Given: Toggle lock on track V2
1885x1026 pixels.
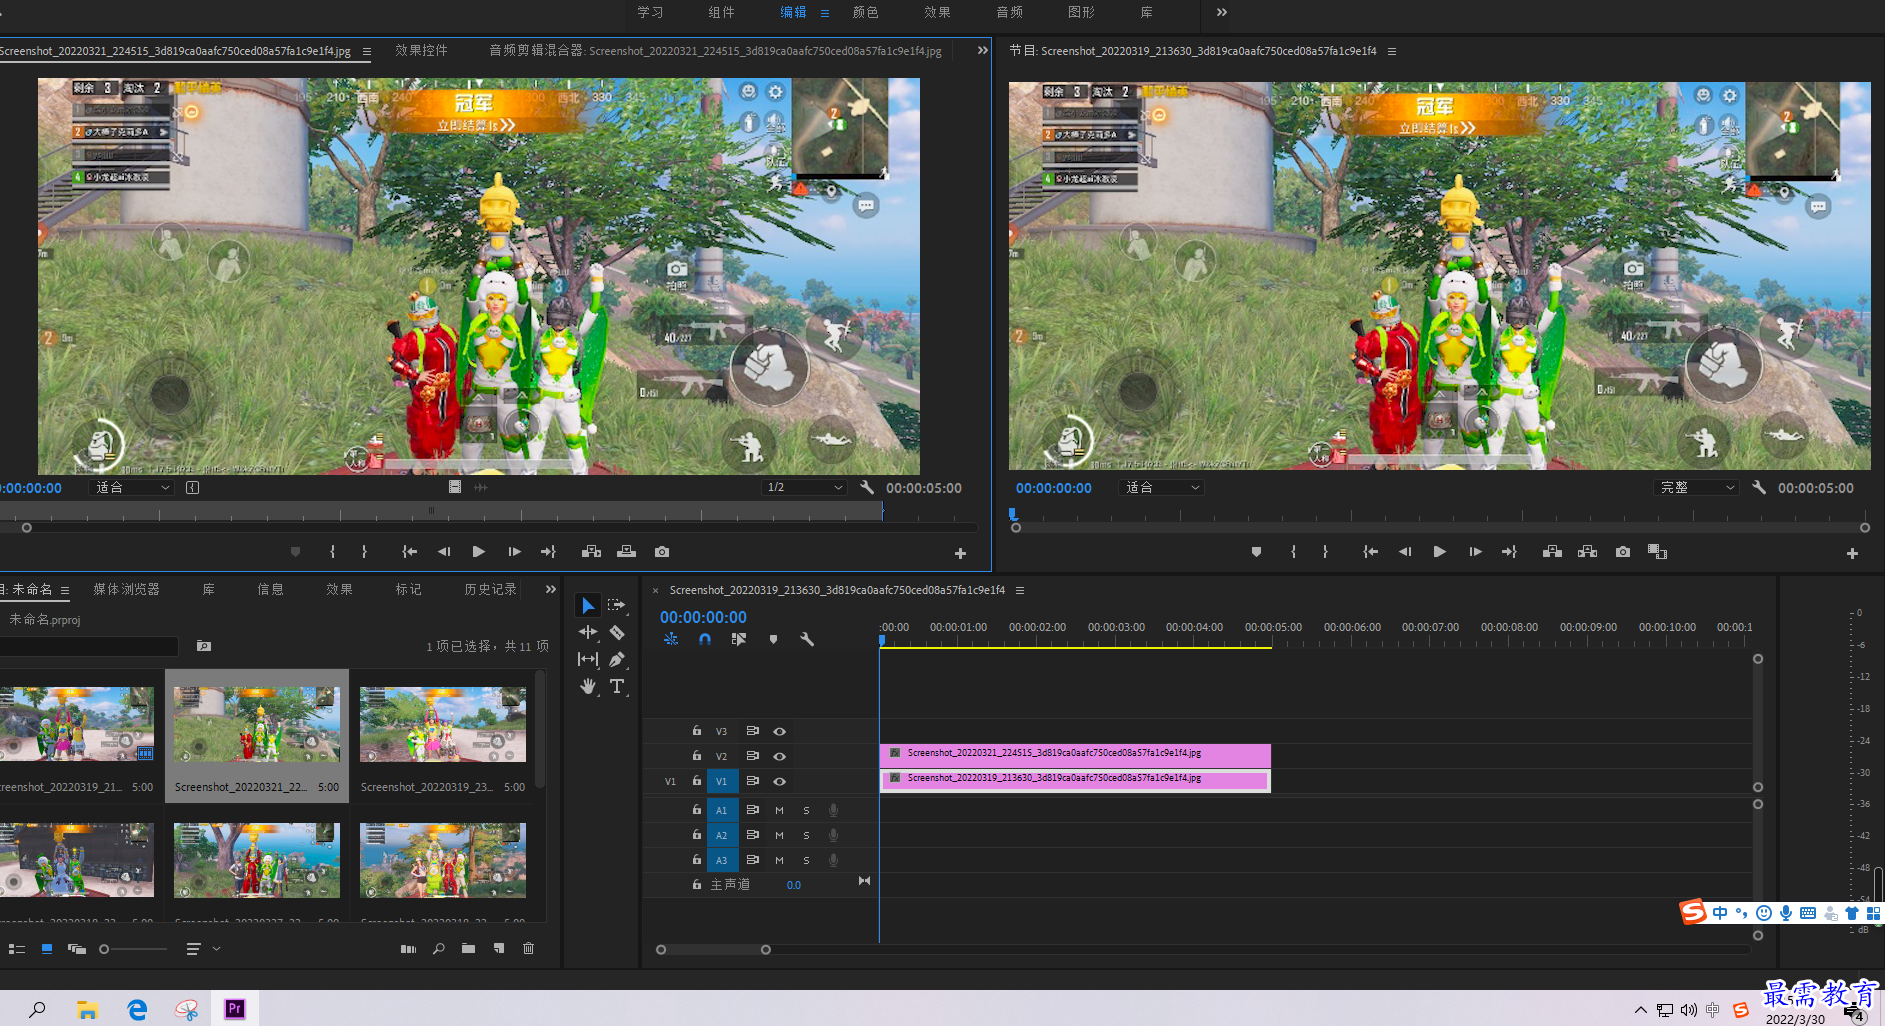Looking at the screenshot, I should point(697,755).
